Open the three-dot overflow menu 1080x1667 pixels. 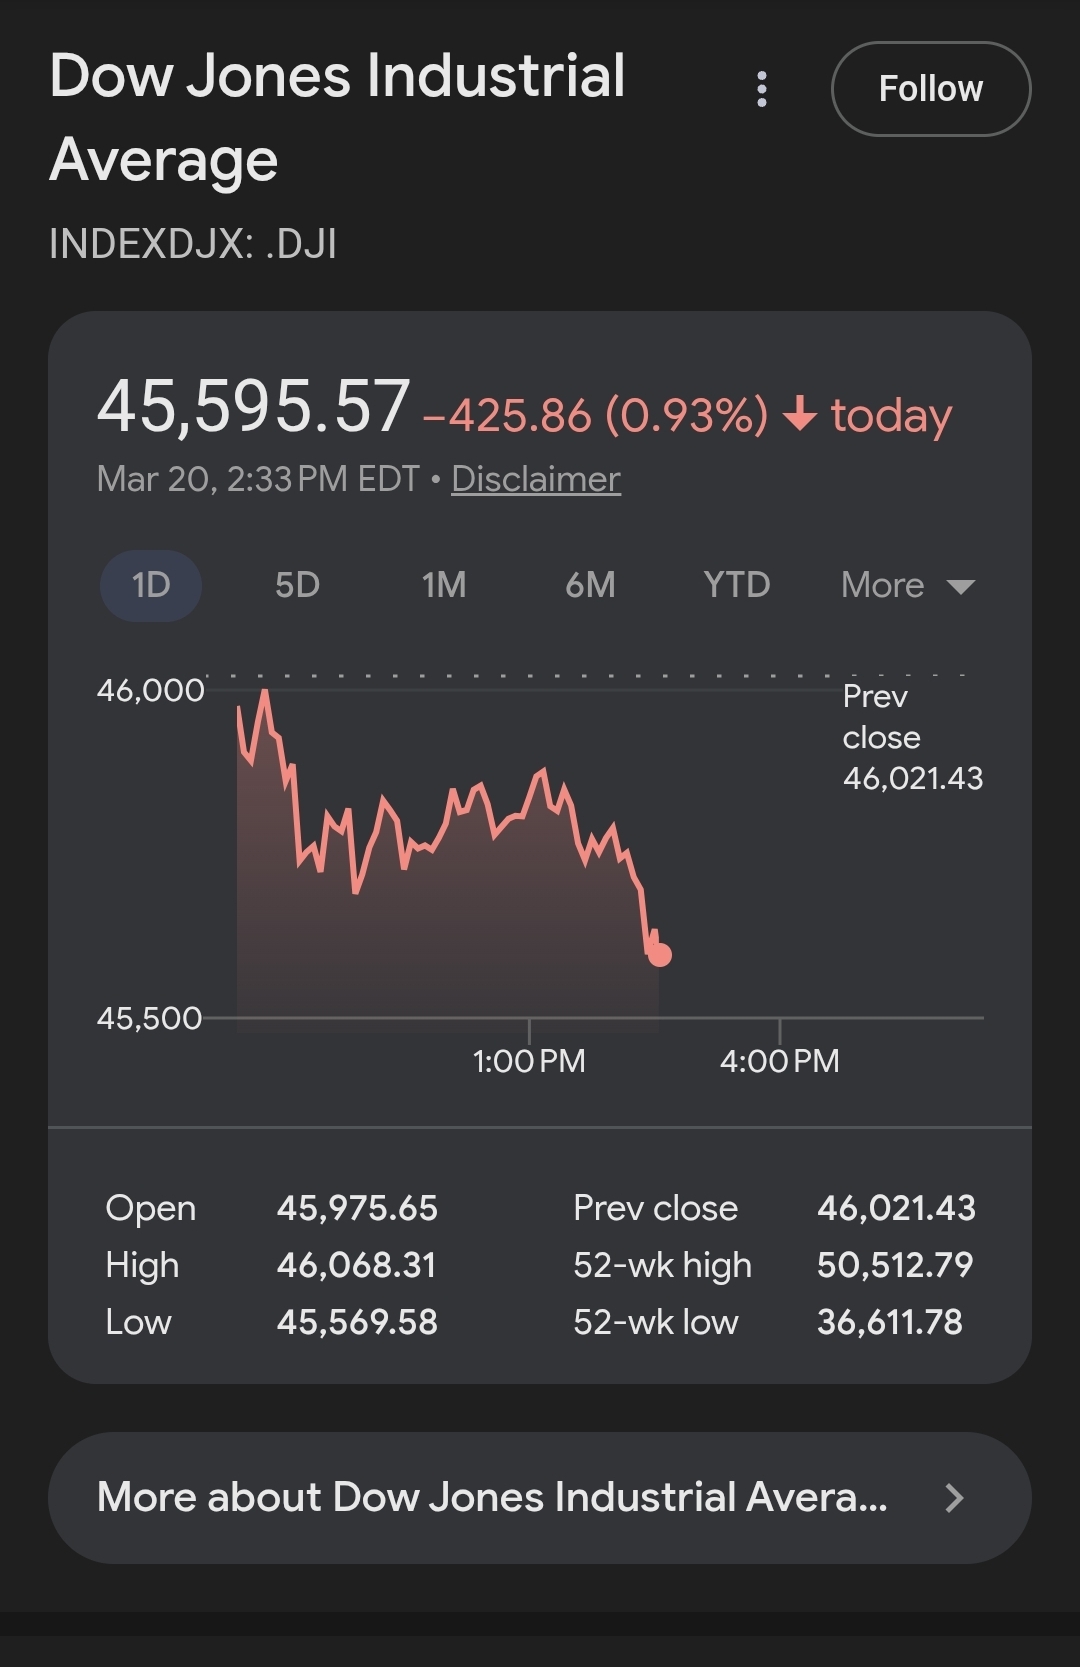(x=762, y=89)
